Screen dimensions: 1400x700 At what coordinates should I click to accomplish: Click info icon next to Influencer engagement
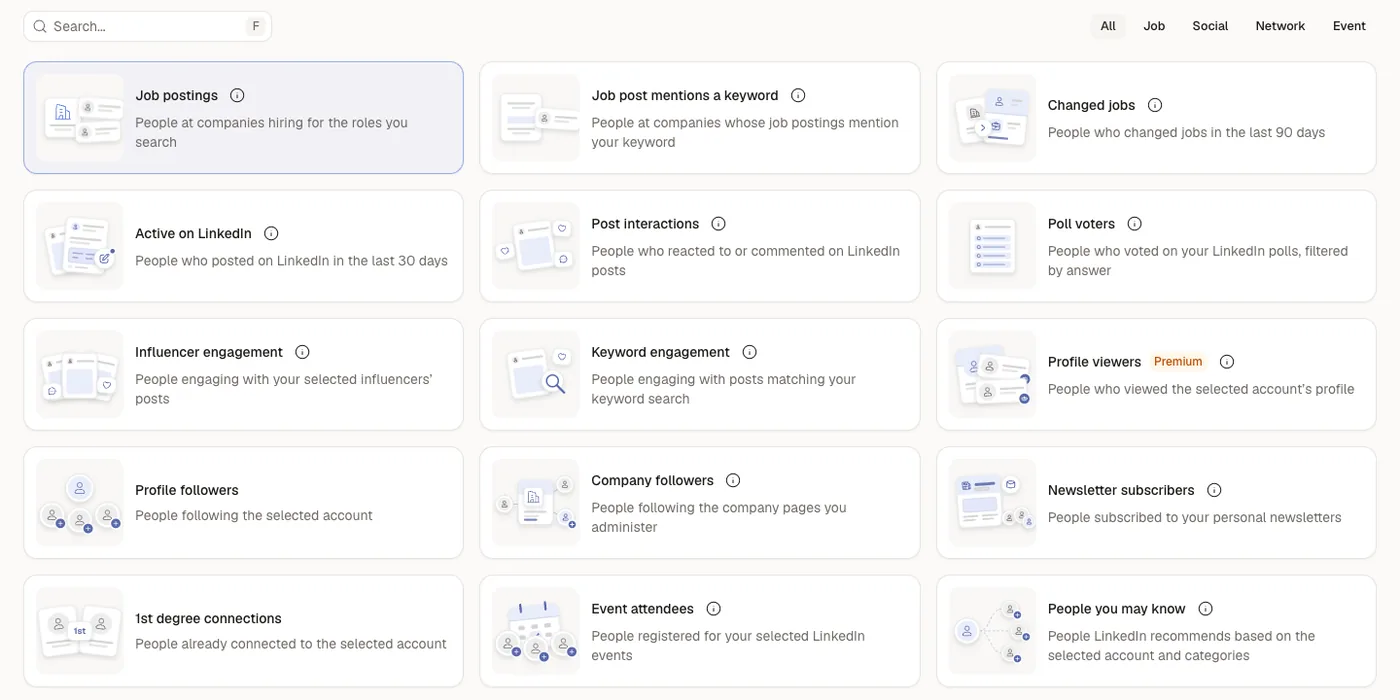pos(302,352)
